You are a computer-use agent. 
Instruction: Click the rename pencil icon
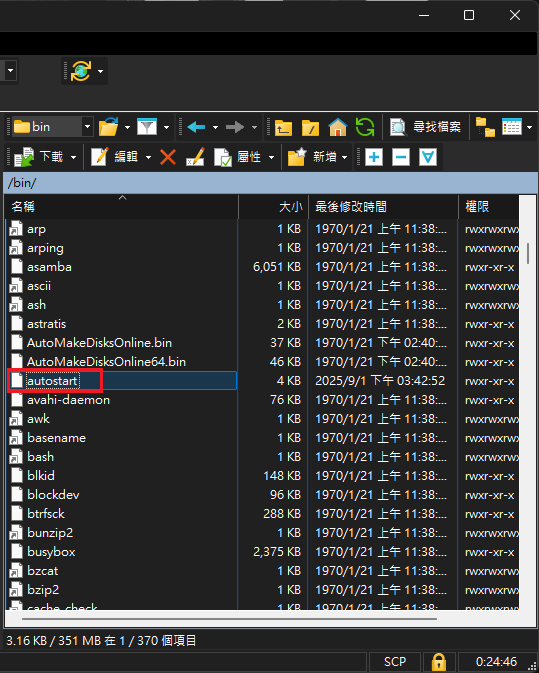click(x=195, y=157)
